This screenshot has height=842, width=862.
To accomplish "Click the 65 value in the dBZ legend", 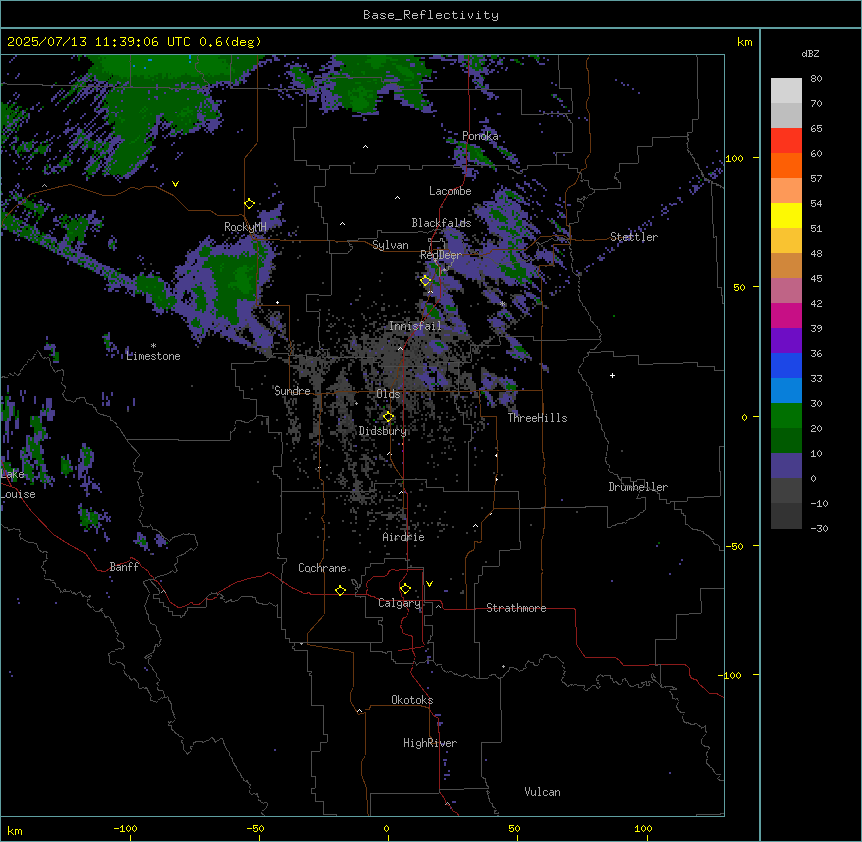I will pos(816,128).
